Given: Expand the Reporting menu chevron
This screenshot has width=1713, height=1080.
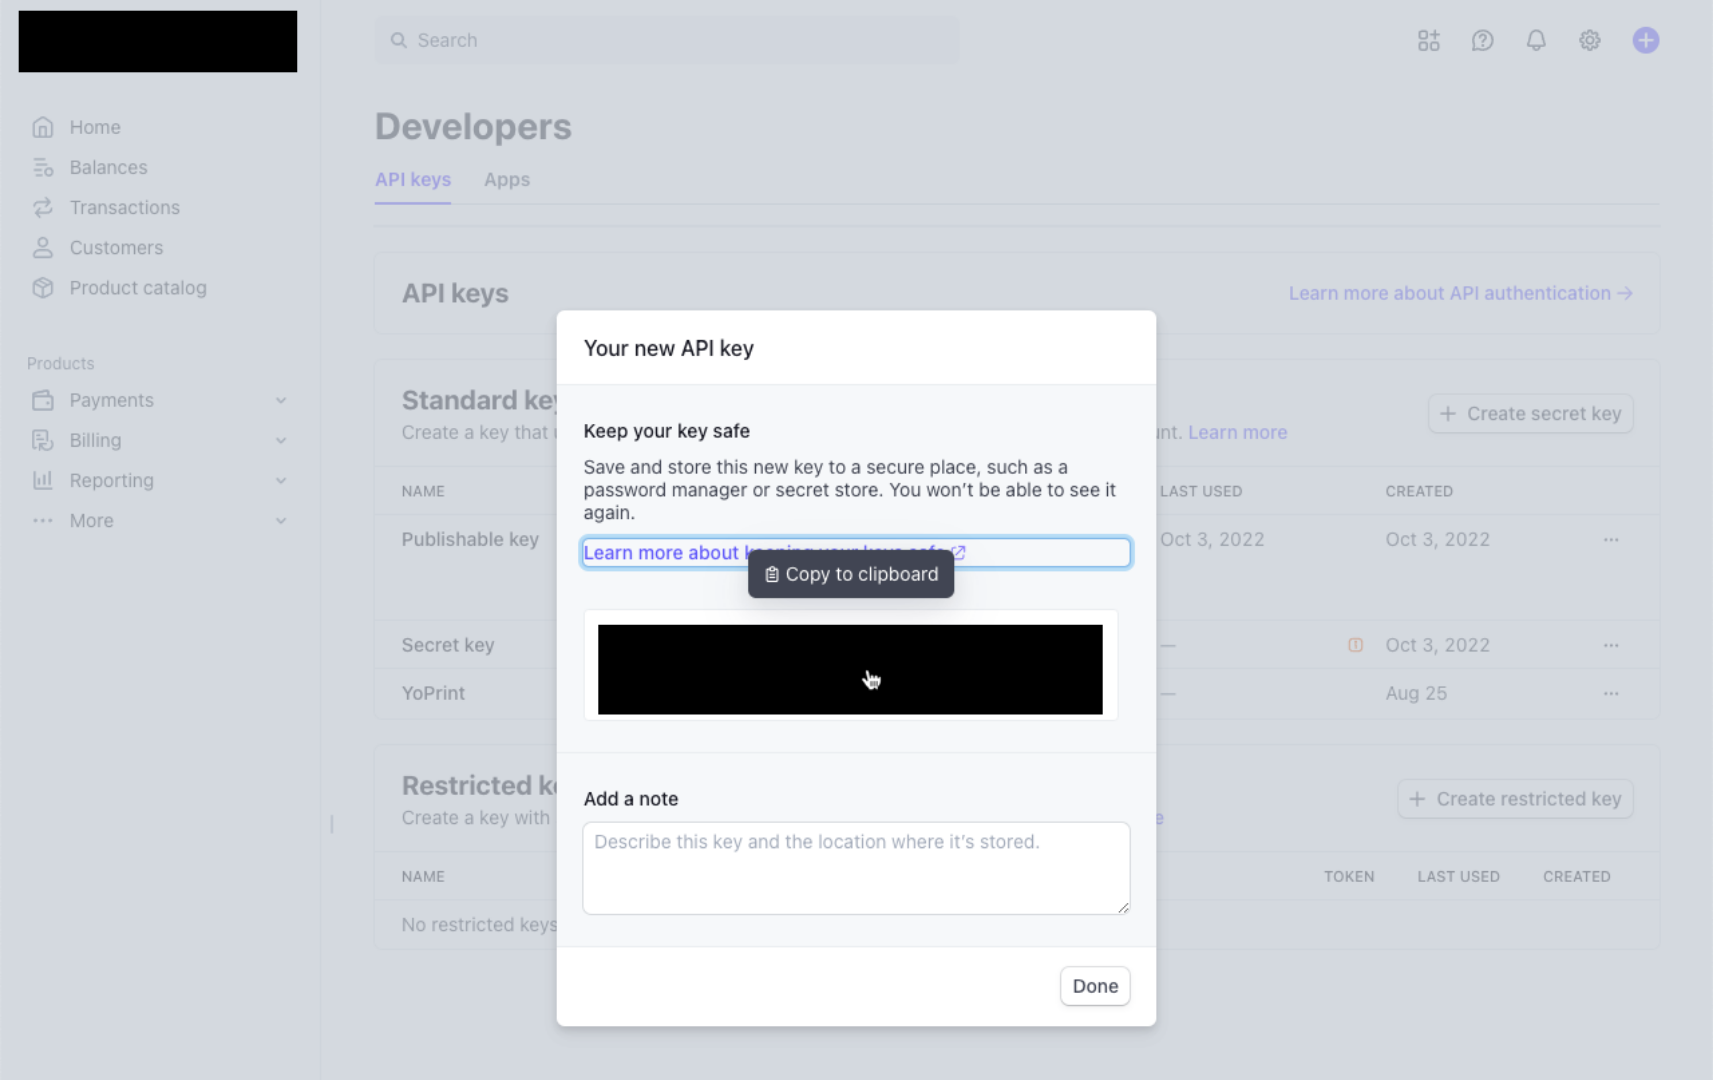Looking at the screenshot, I should coord(281,480).
